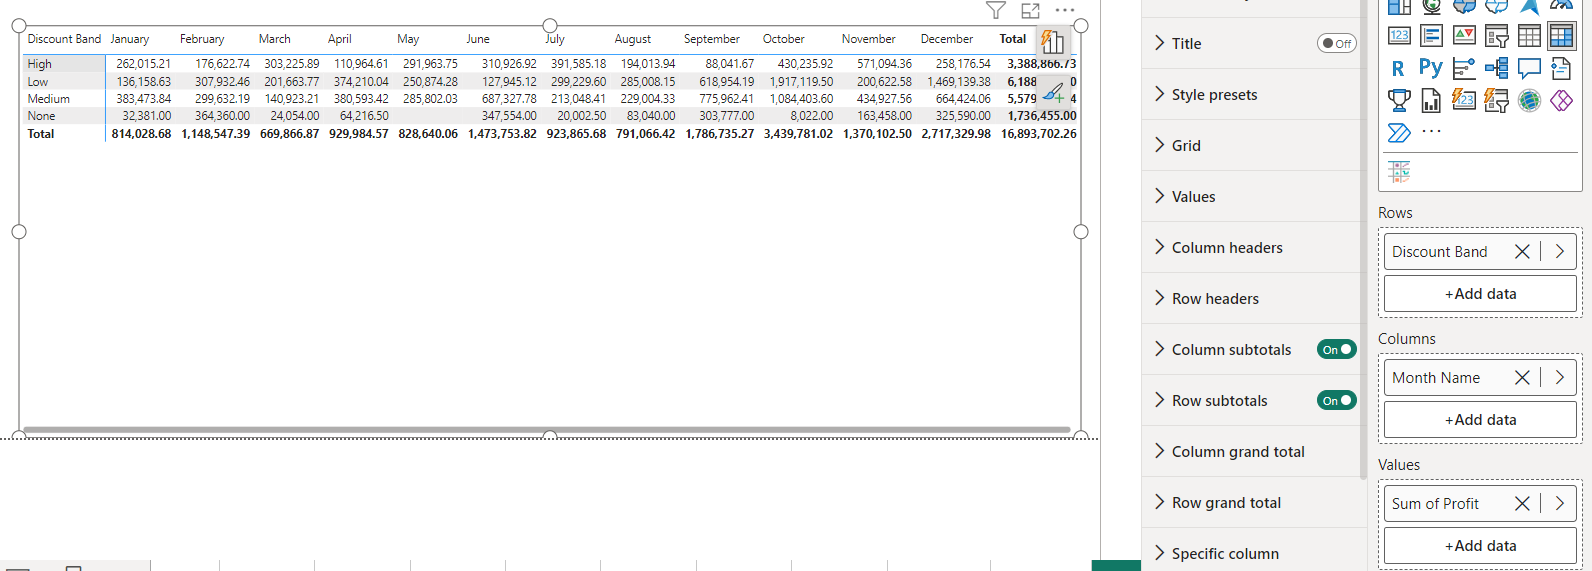Image resolution: width=1592 pixels, height=571 pixels.
Task: Insert a Python (Py) visual
Action: 1431,68
